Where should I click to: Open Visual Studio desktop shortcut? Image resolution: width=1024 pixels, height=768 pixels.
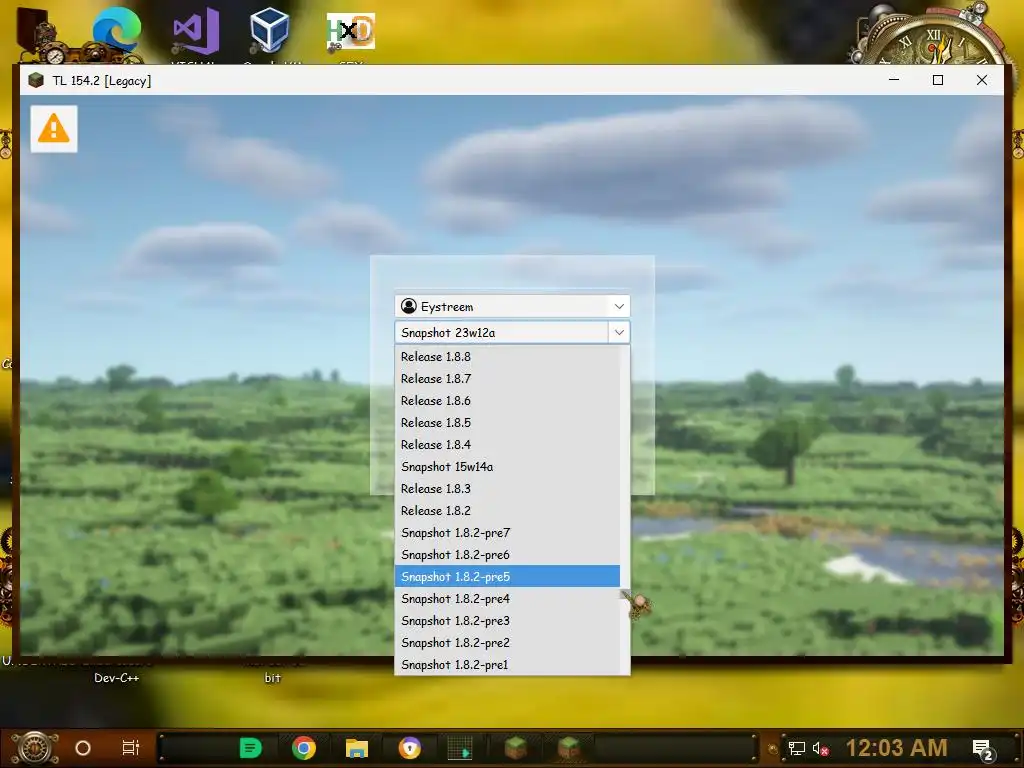coord(195,31)
